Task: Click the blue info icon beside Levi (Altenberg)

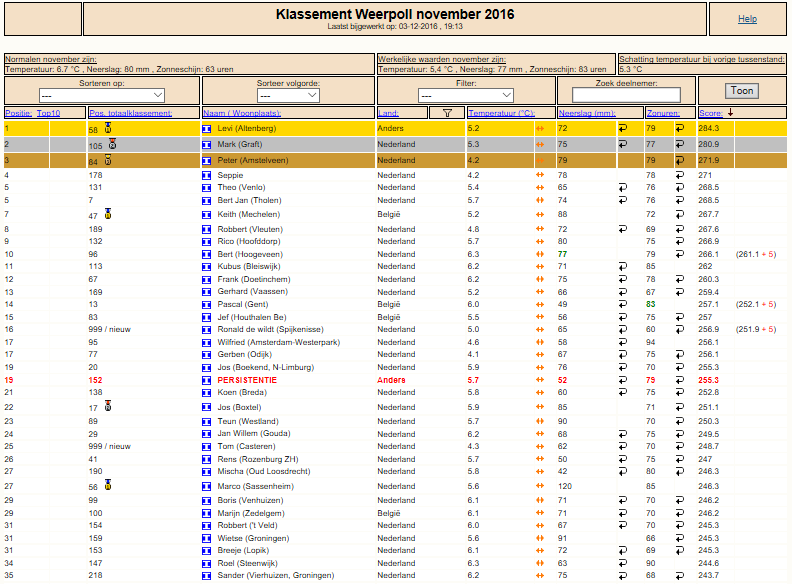Action: pos(207,129)
